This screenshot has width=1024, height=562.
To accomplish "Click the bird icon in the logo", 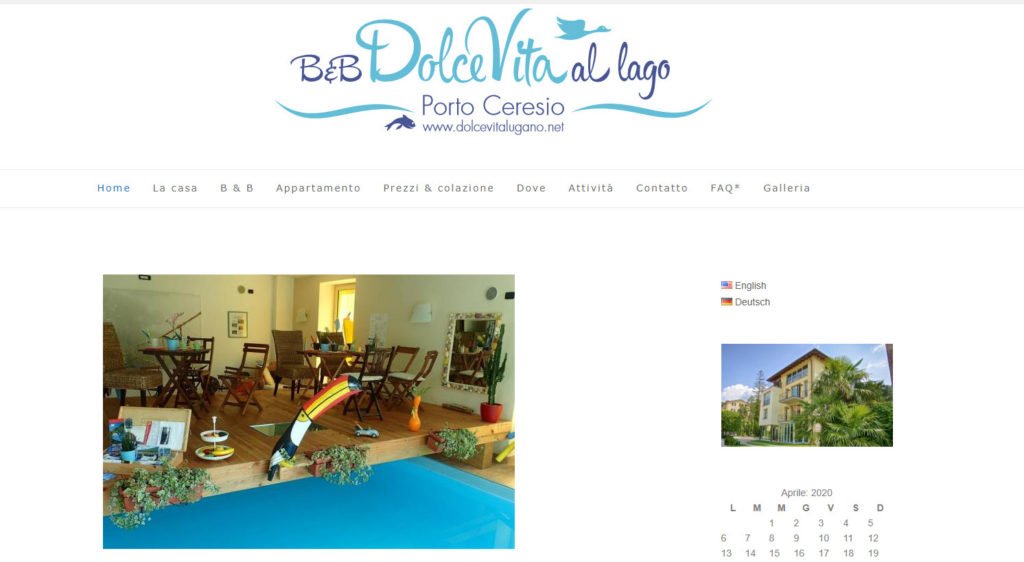I will pos(581,28).
